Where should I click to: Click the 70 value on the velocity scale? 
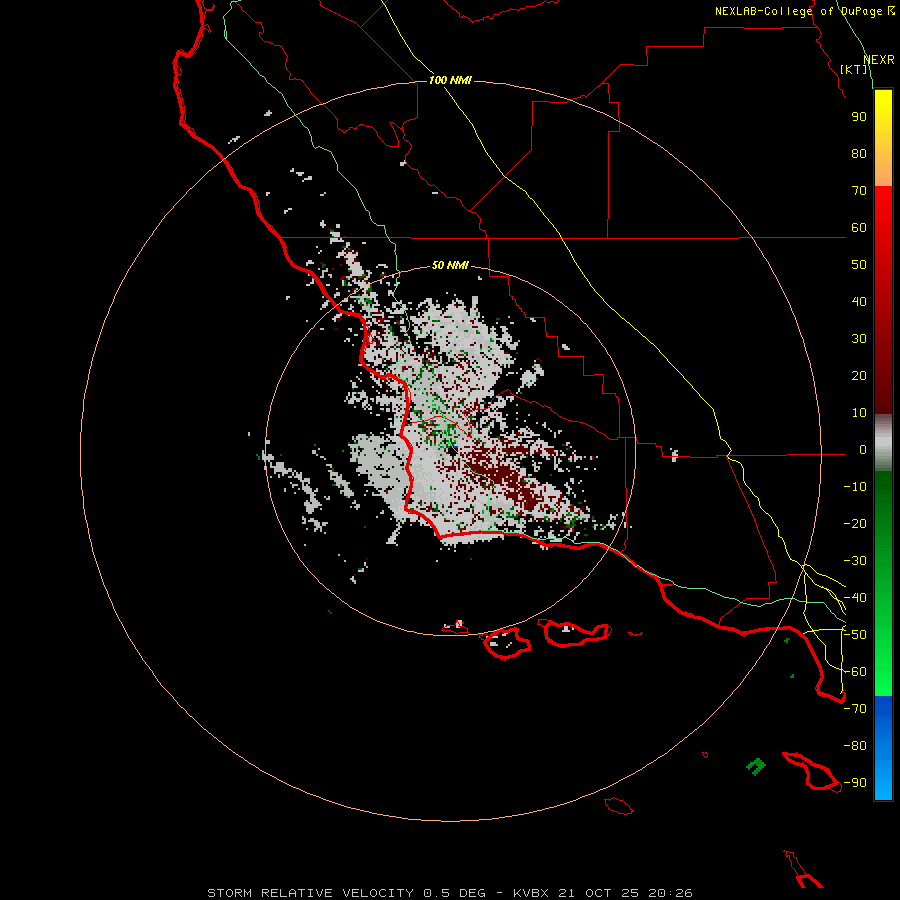[859, 191]
